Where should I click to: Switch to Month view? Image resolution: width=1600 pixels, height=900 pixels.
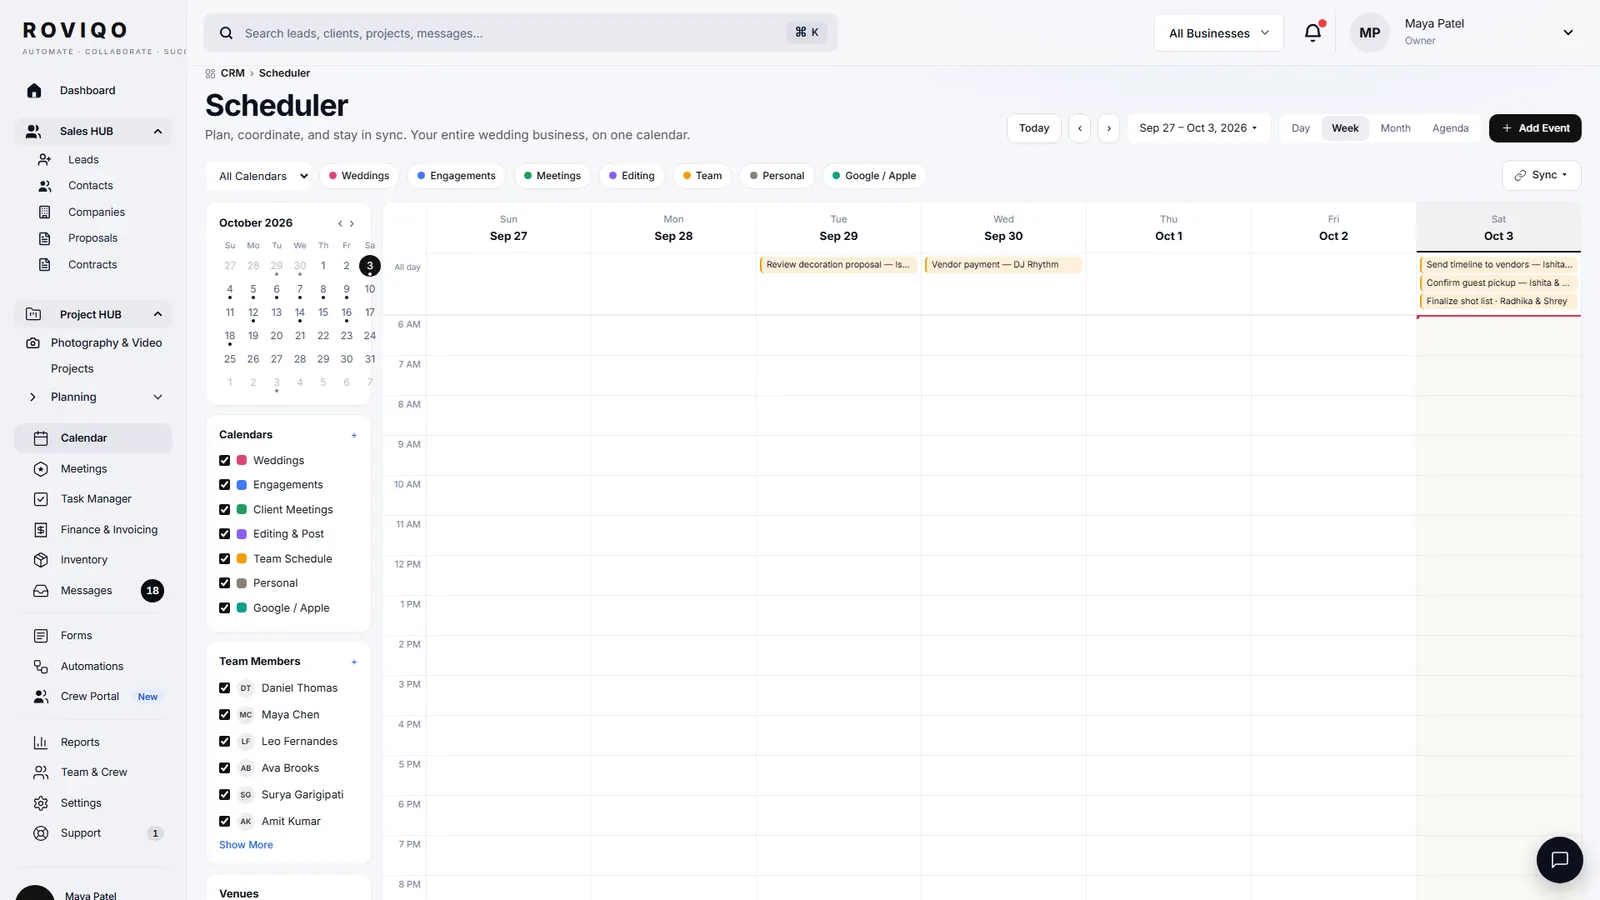1395,128
